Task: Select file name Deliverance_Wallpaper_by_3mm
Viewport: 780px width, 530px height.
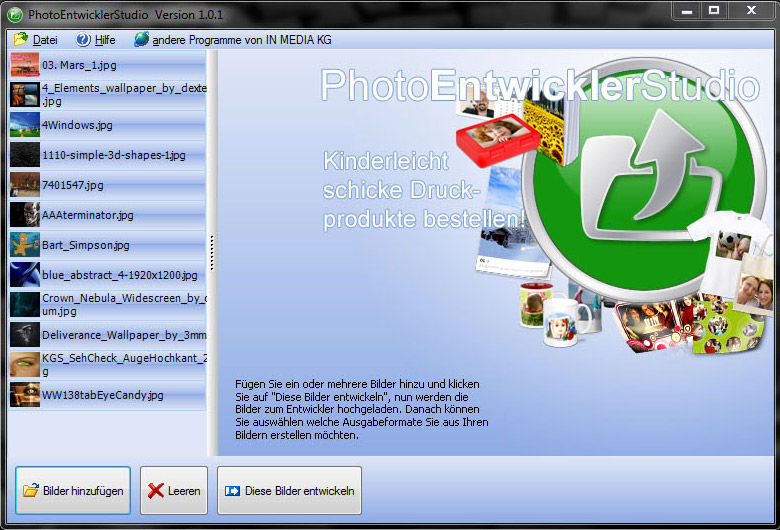Action: click(x=124, y=335)
